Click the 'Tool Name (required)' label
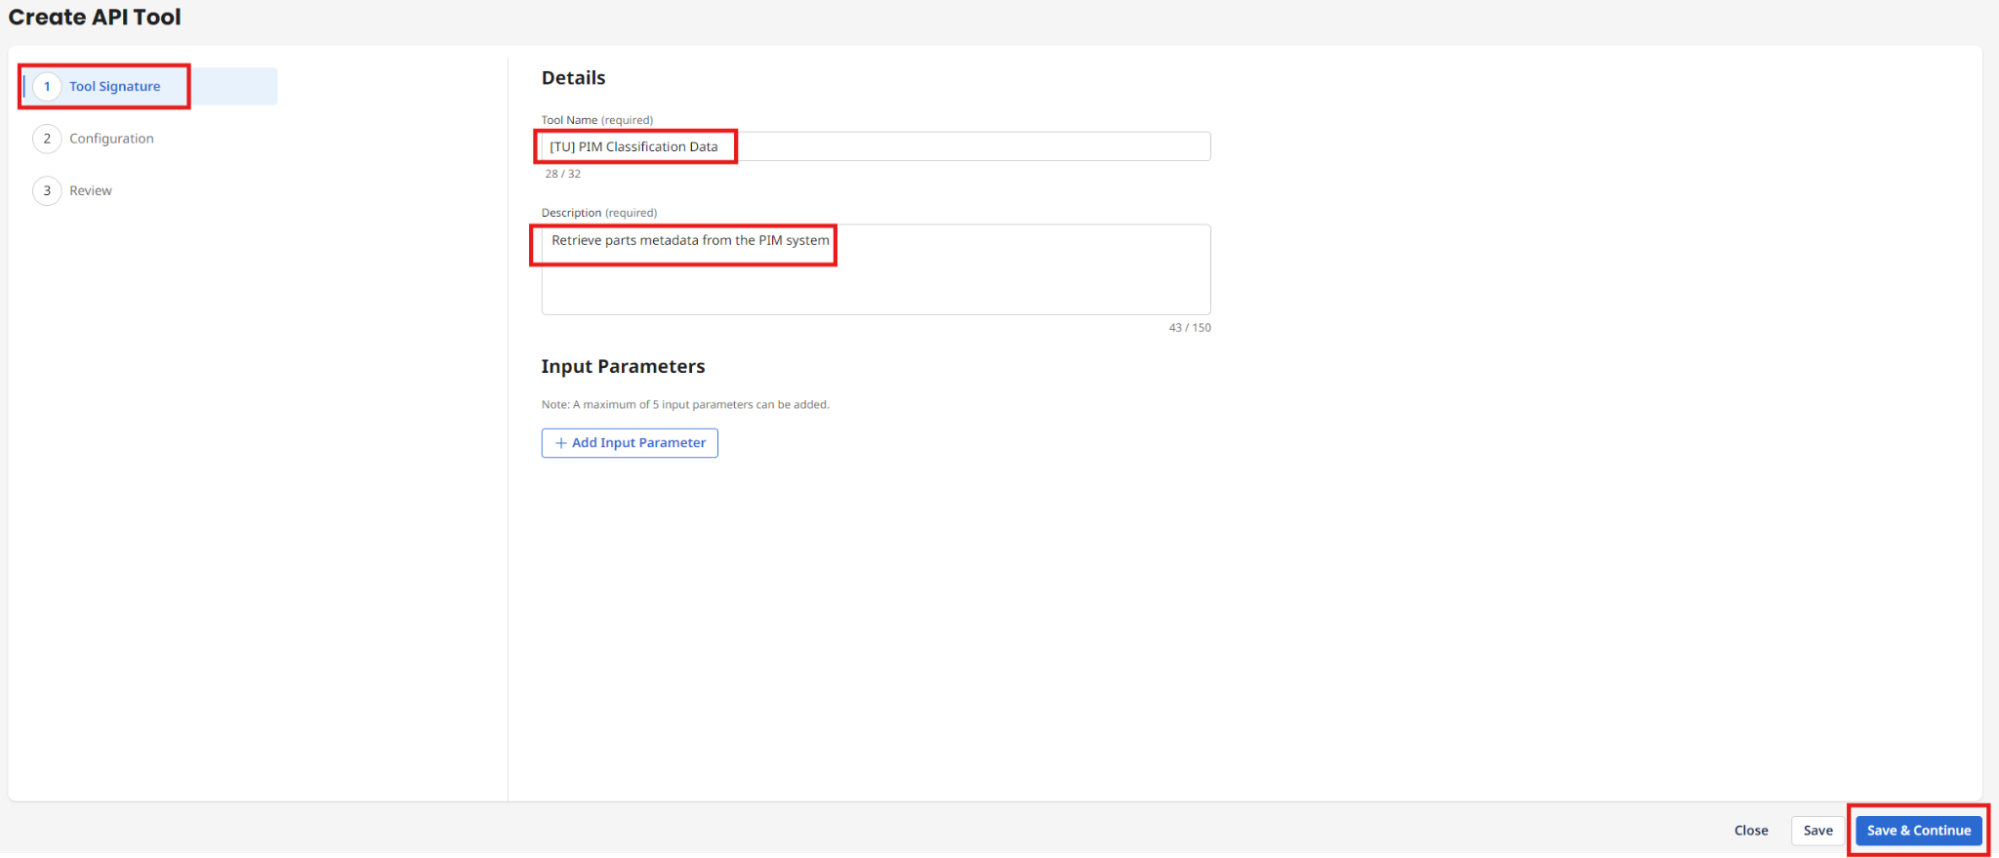This screenshot has width=1999, height=858. [597, 120]
